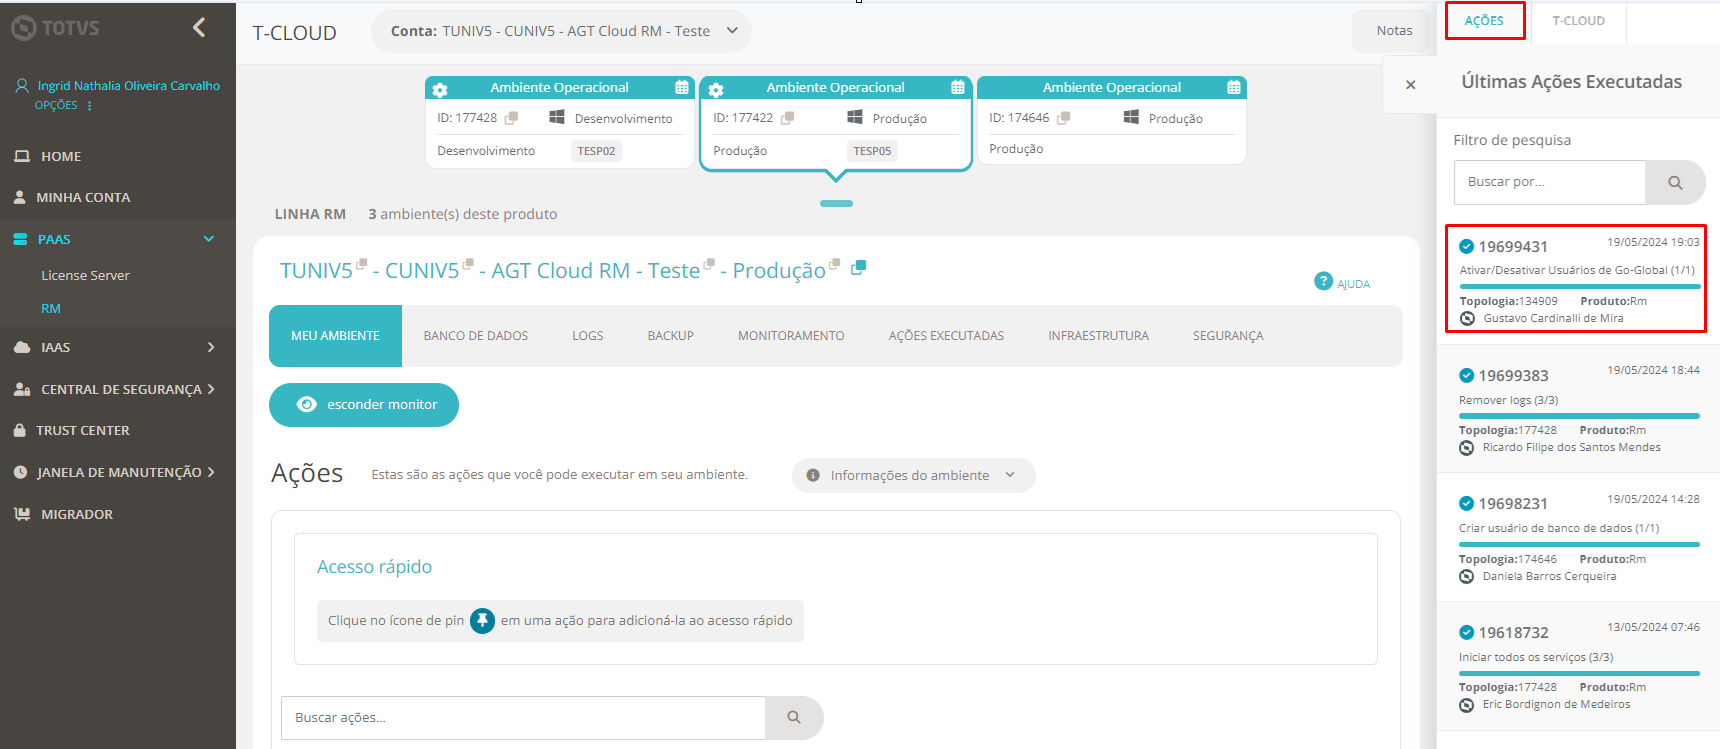Open calendar icon of environment 177422

tap(958, 87)
